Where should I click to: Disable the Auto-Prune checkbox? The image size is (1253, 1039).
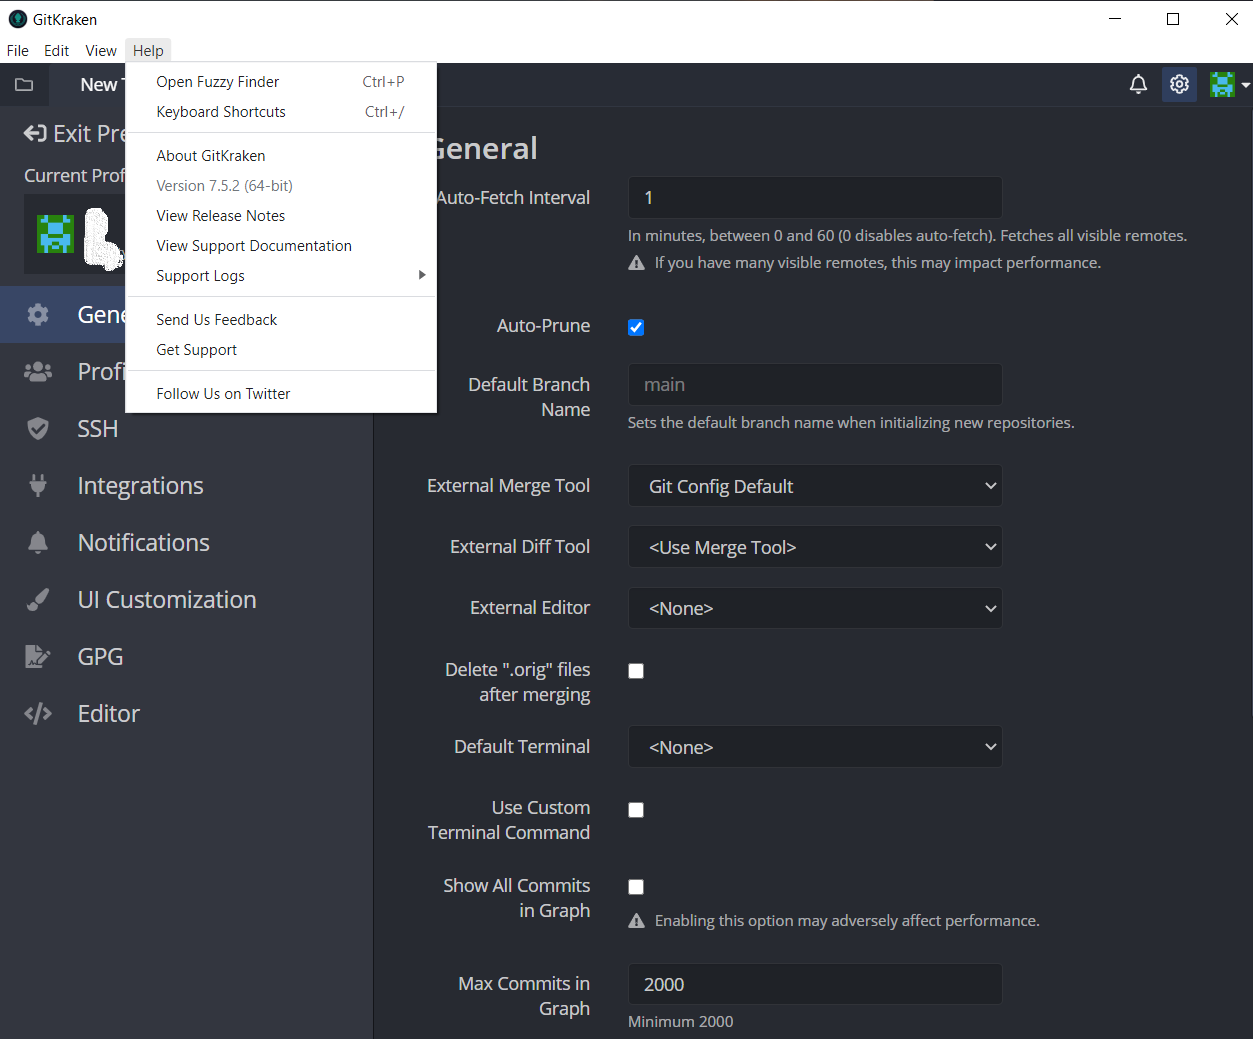(x=636, y=327)
